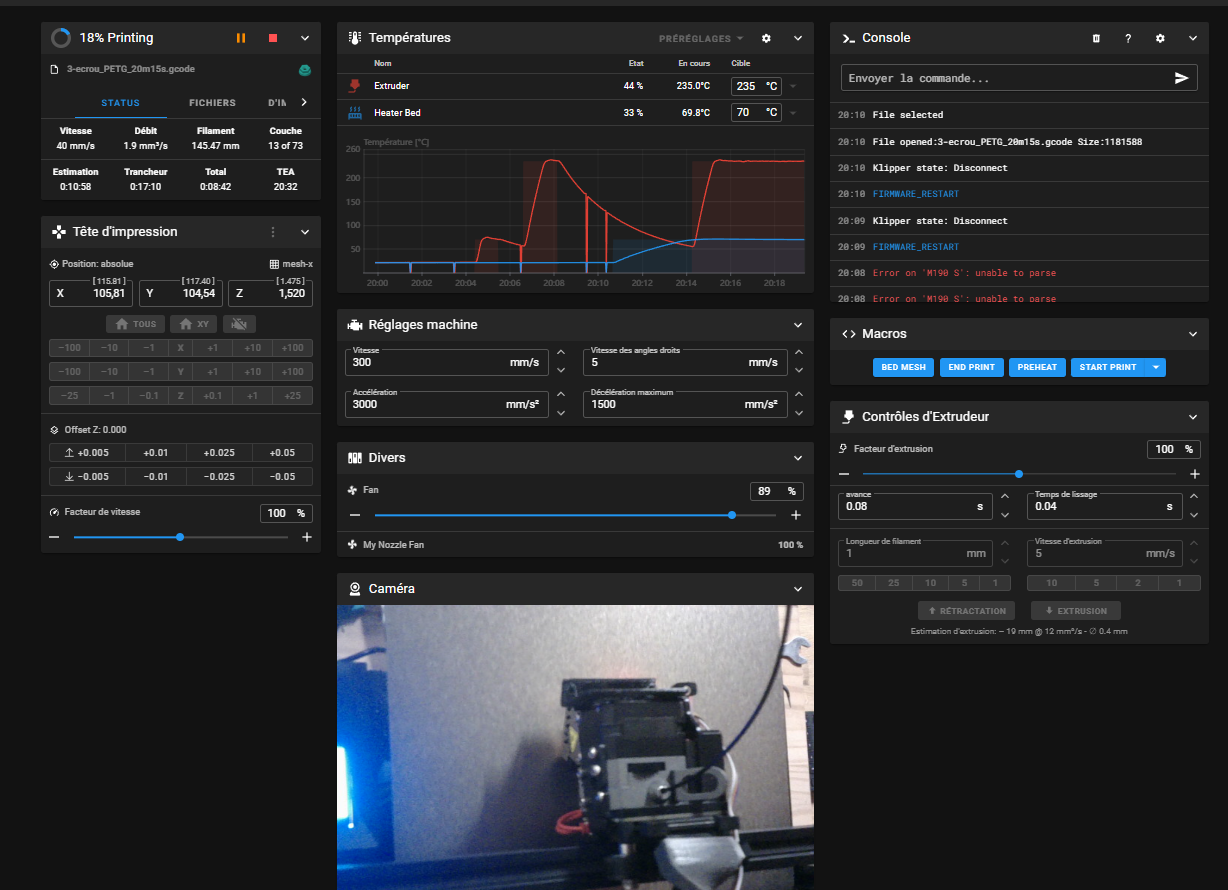1228x890 pixels.
Task: Open the PRÉRÉGLAGES presets dropdown
Action: tap(701, 38)
